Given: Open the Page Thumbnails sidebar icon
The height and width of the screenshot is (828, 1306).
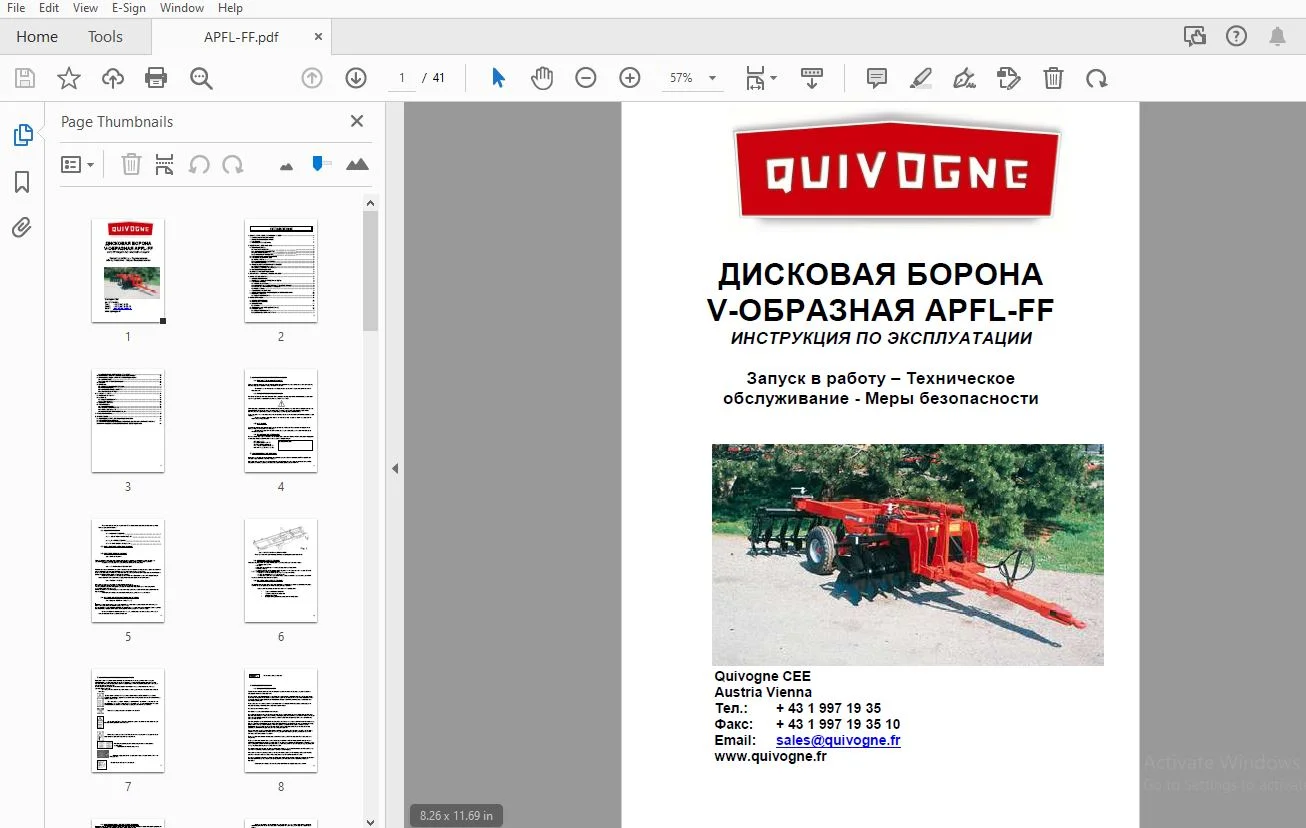Looking at the screenshot, I should coord(22,135).
